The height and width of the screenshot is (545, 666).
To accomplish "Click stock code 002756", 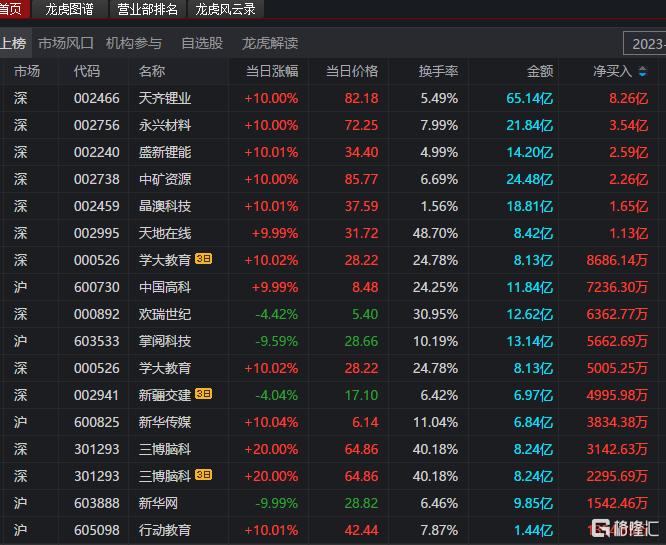I will coord(96,125).
